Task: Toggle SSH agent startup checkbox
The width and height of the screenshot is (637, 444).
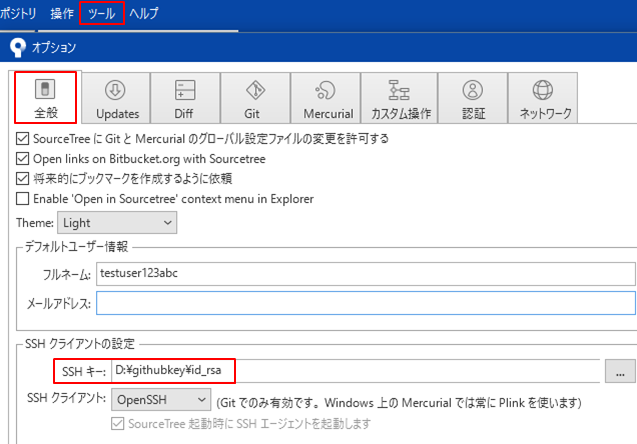Action: (x=117, y=424)
